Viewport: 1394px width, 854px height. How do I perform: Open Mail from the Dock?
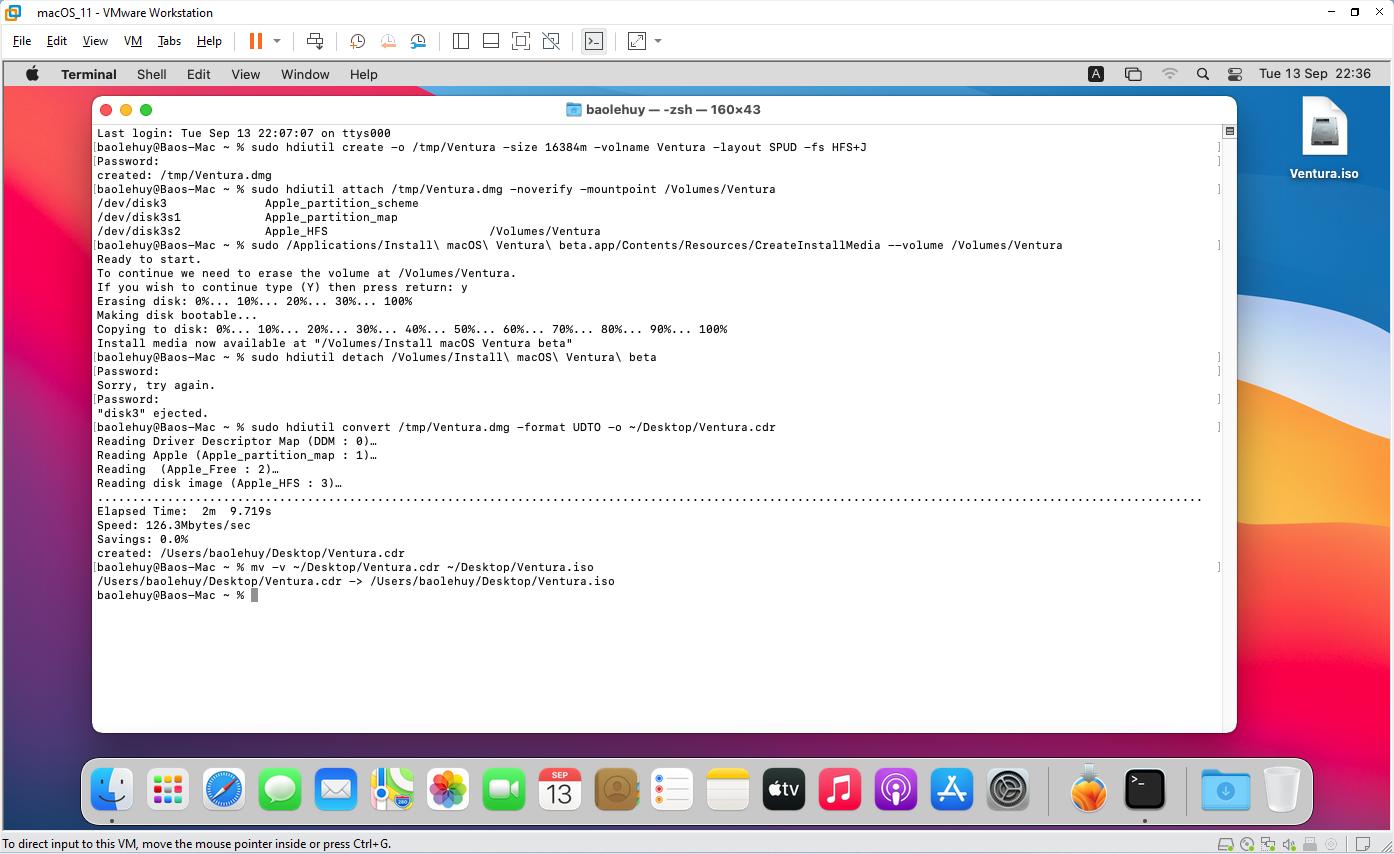click(x=336, y=791)
